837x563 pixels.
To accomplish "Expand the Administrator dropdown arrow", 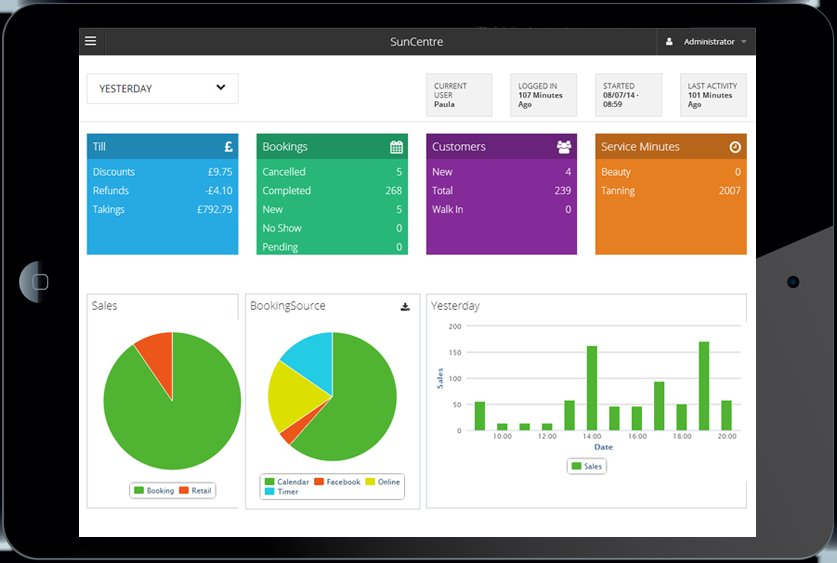I will pos(744,42).
